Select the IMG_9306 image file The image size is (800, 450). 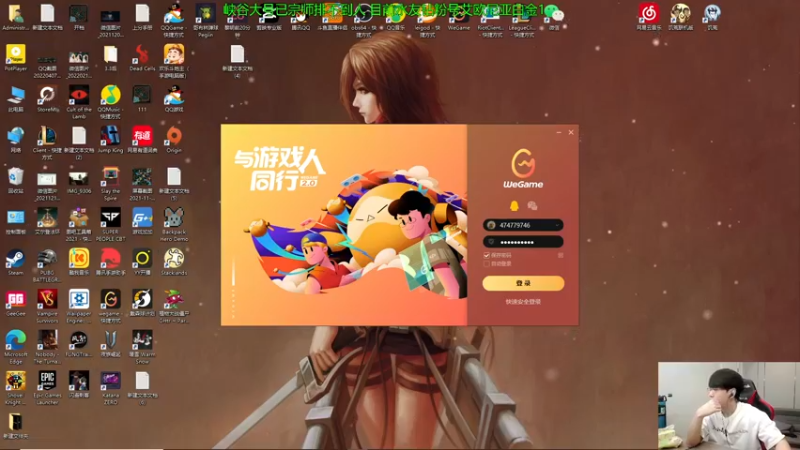tap(79, 182)
